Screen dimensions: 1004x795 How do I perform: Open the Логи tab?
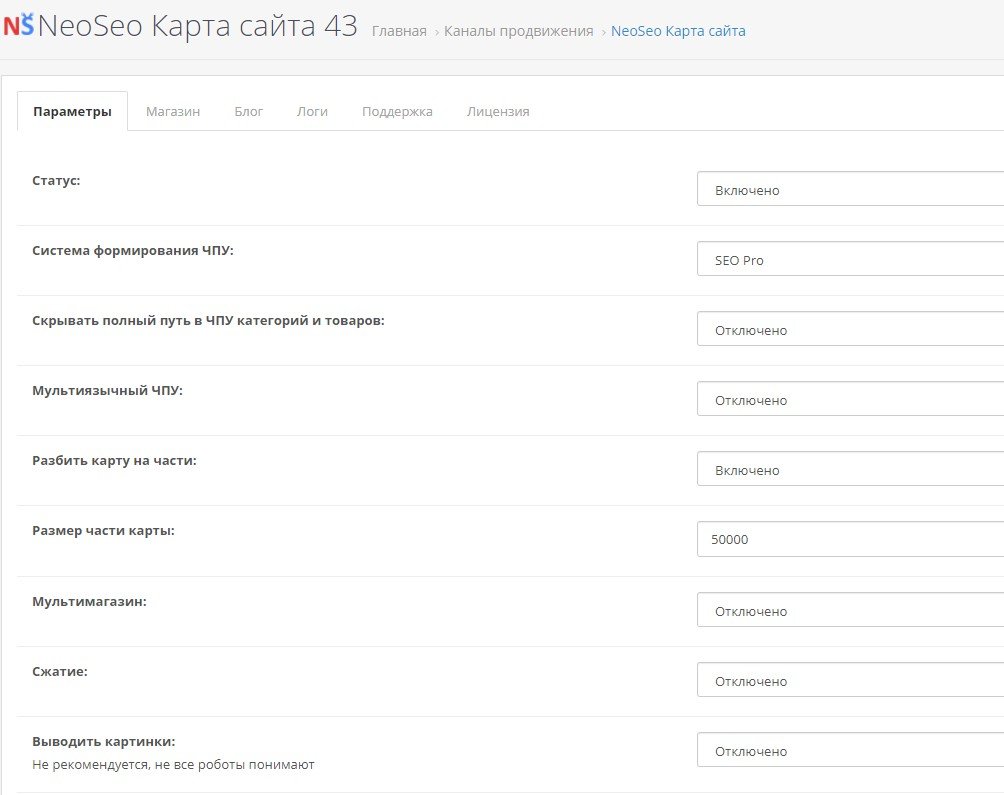pos(312,111)
